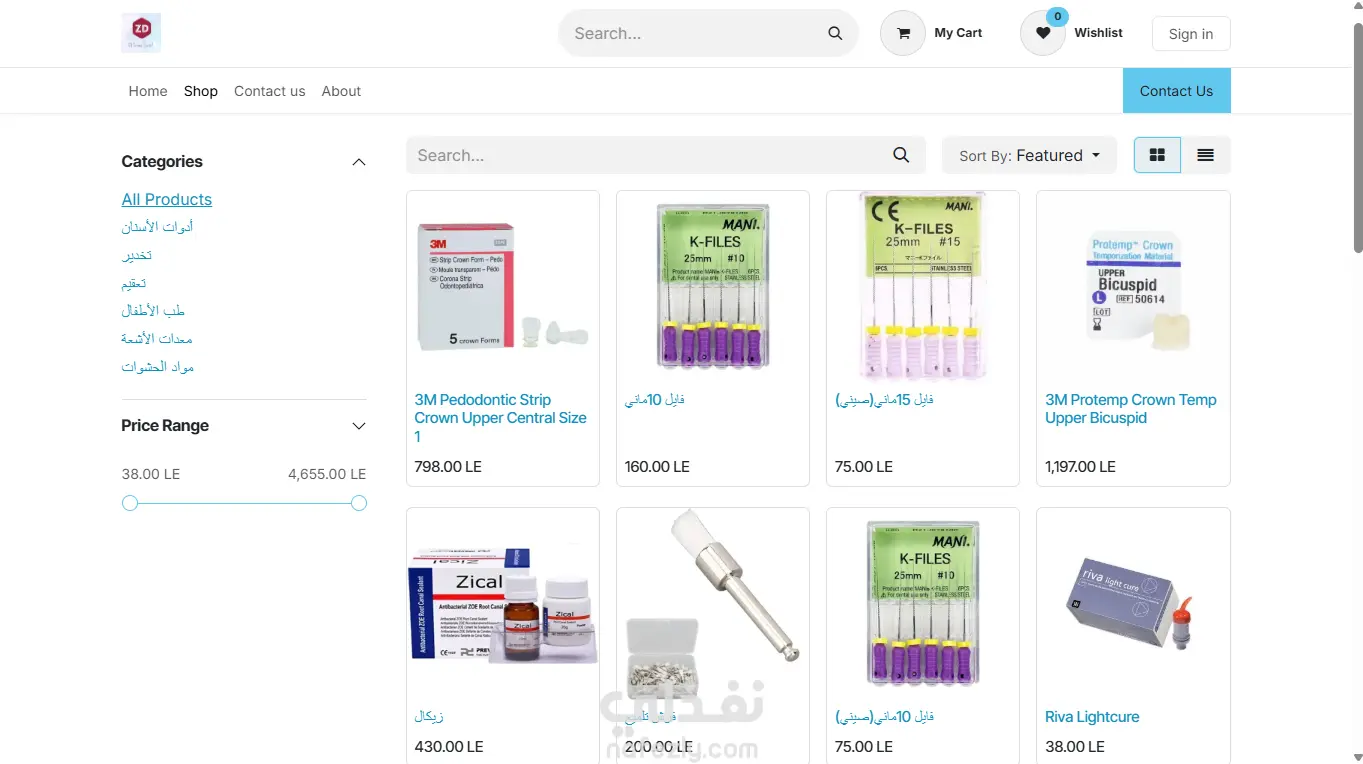Open the 75.00 LE K-Files #10 image
This screenshot has width=1363, height=764.
pos(923,603)
